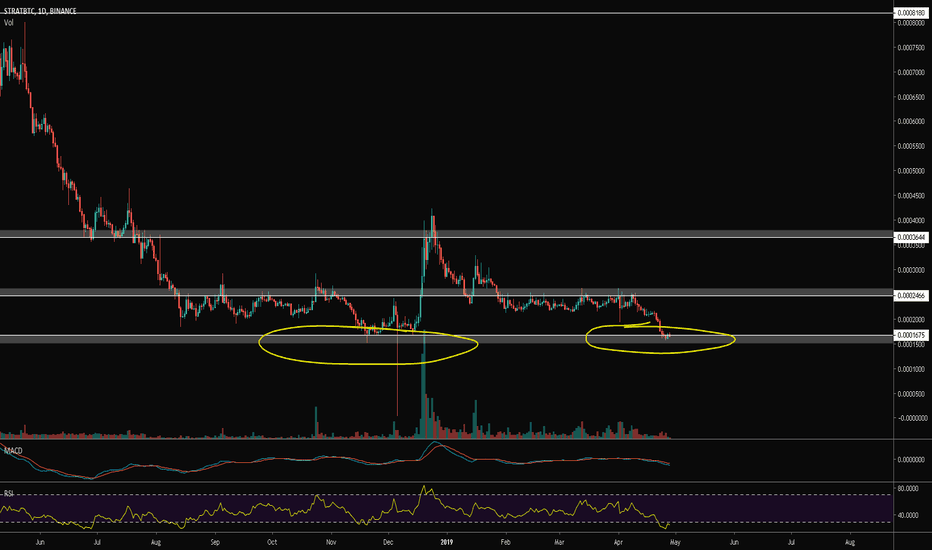Click the 0.0005000 price axis label
Image resolution: width=932 pixels, height=550 pixels.
(x=911, y=171)
